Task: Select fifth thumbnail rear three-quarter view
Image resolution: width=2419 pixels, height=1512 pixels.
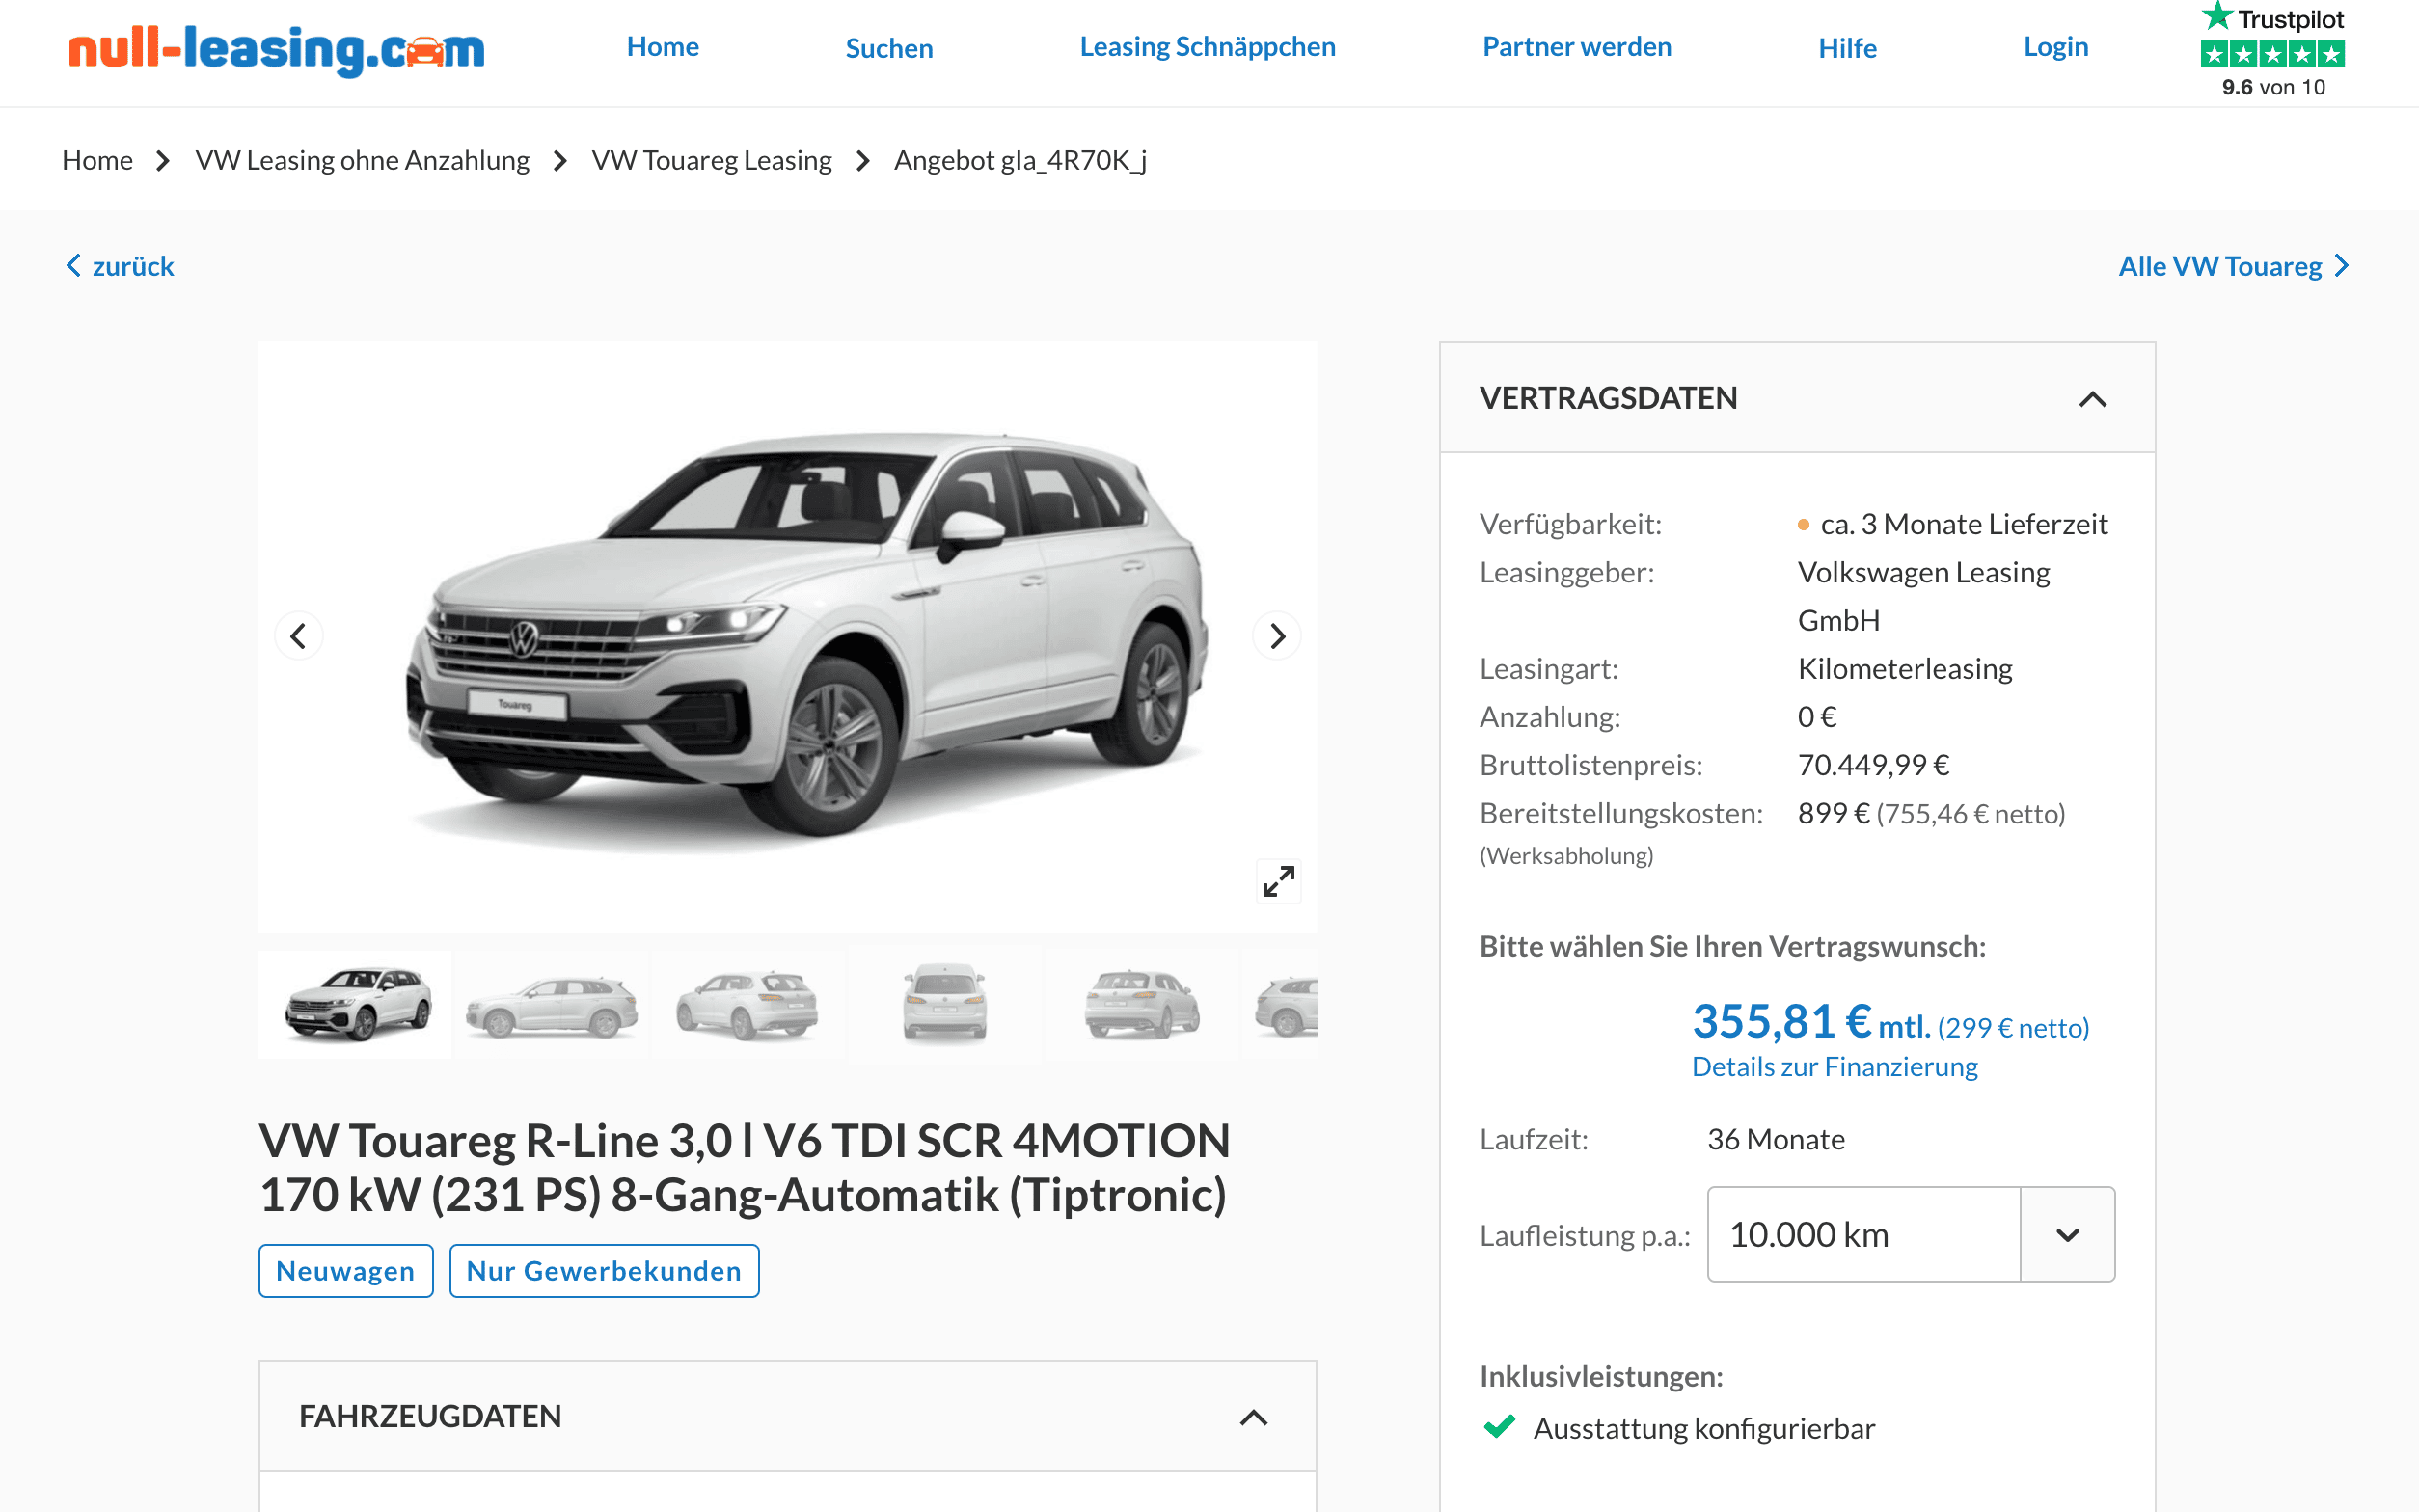Action: [1141, 1004]
